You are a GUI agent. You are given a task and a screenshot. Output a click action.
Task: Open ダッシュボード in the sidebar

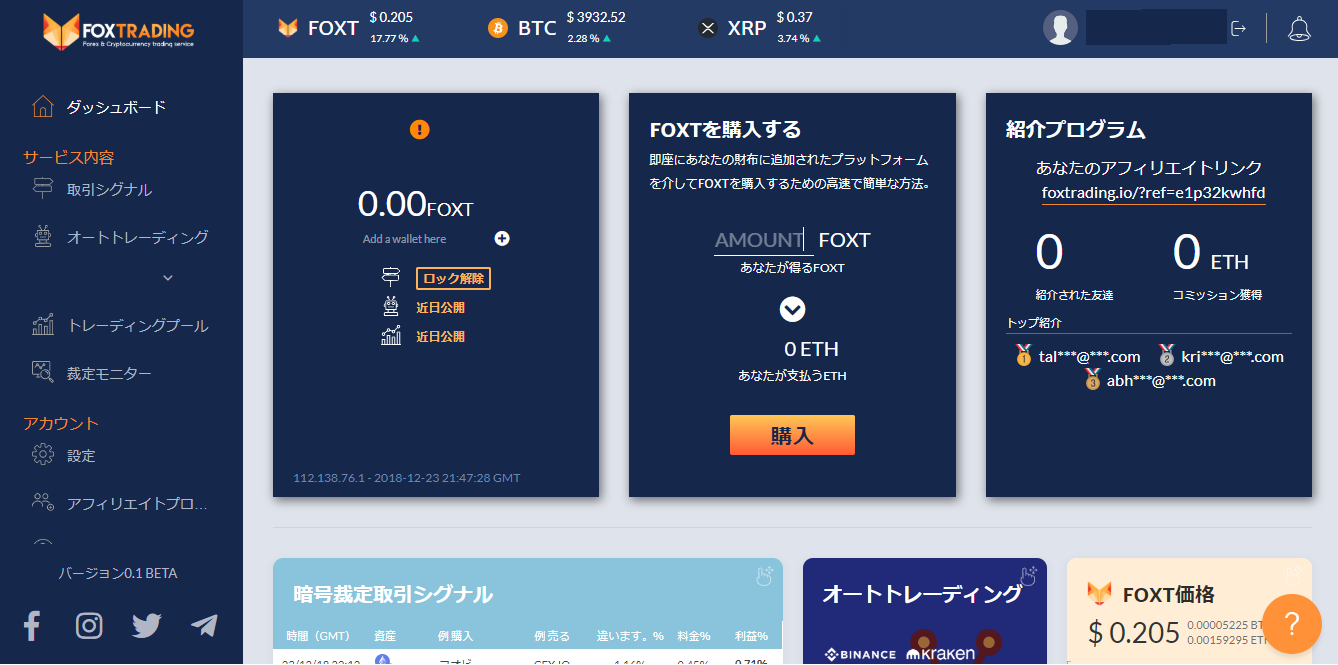coord(116,107)
